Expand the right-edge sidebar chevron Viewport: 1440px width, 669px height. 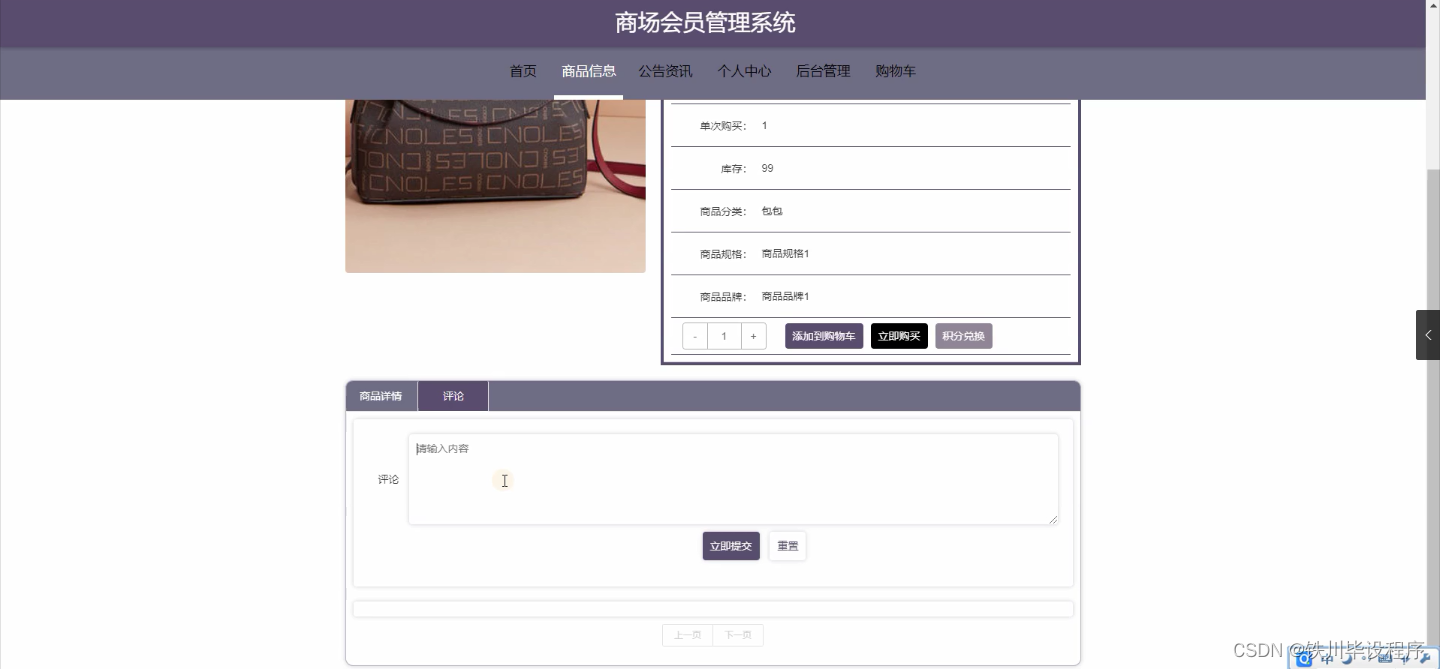(x=1428, y=335)
